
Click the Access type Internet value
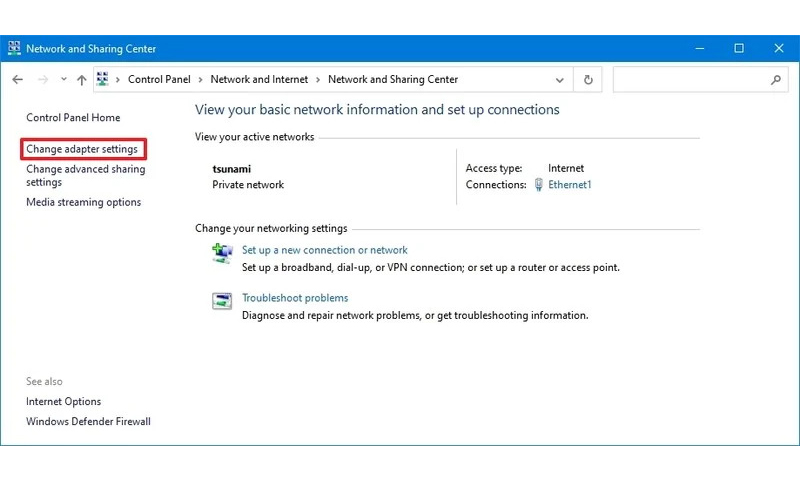(x=566, y=168)
